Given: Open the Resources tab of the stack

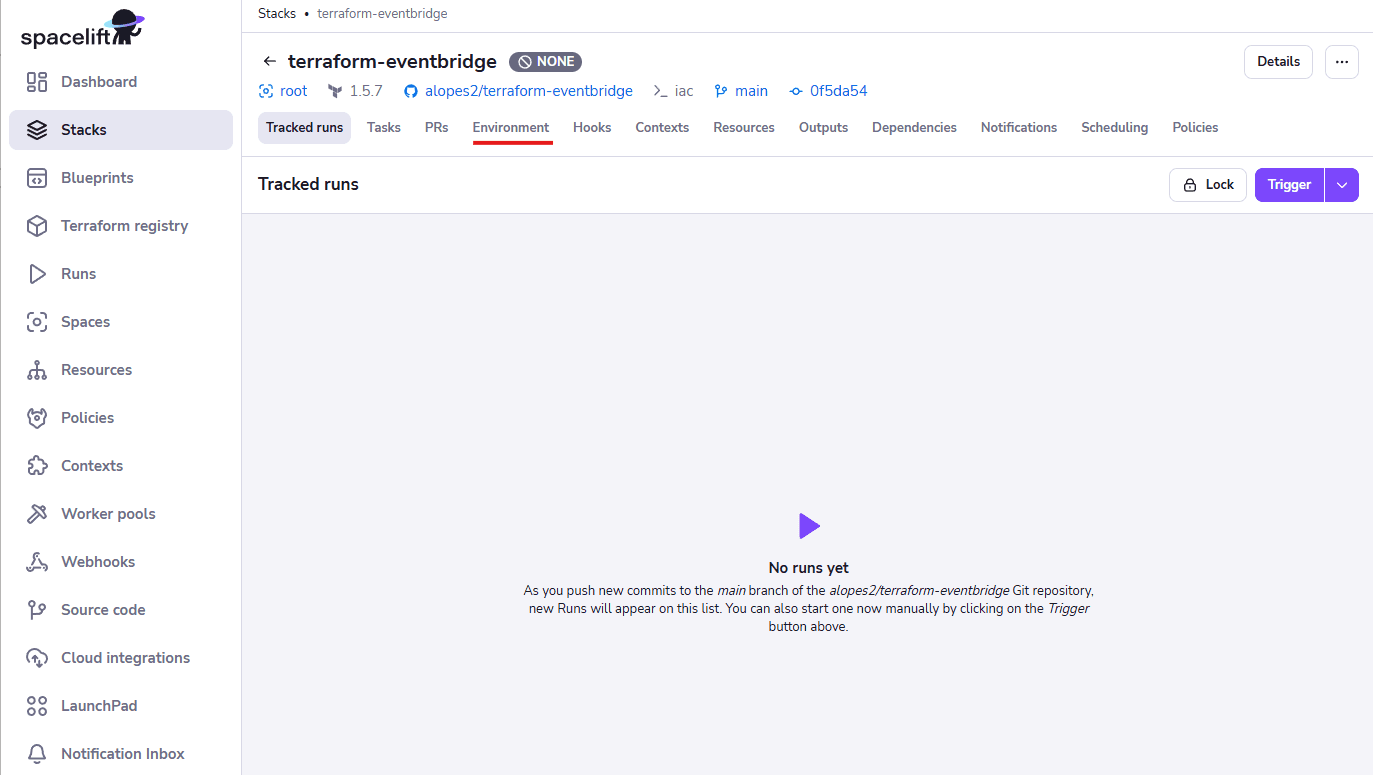Looking at the screenshot, I should coord(744,128).
